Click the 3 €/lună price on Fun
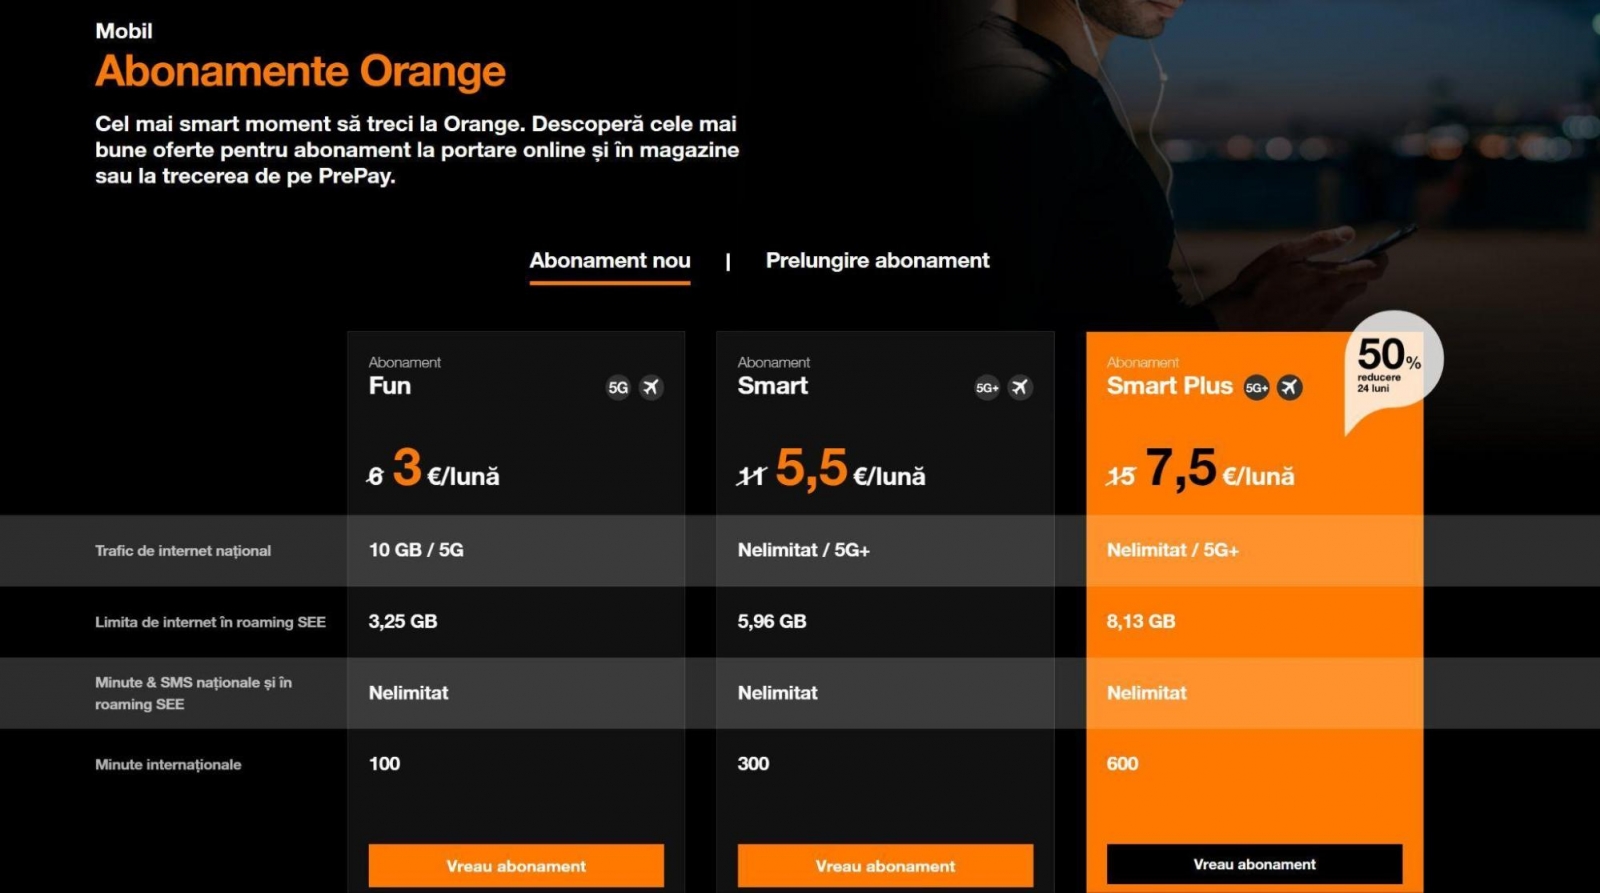 tap(446, 468)
